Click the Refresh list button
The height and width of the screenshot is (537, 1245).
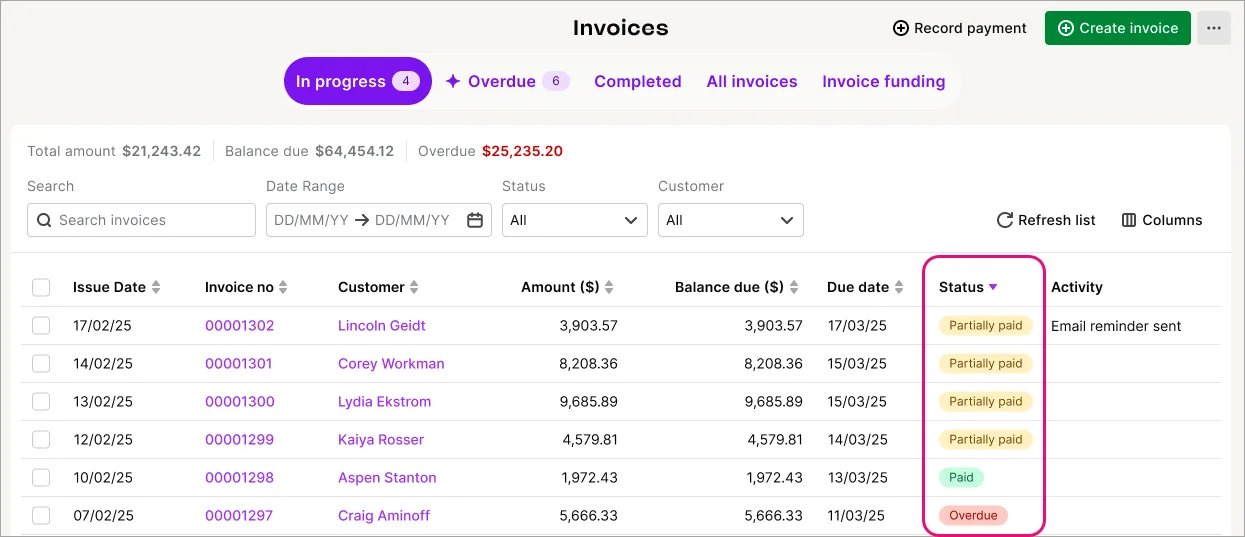coord(1046,220)
